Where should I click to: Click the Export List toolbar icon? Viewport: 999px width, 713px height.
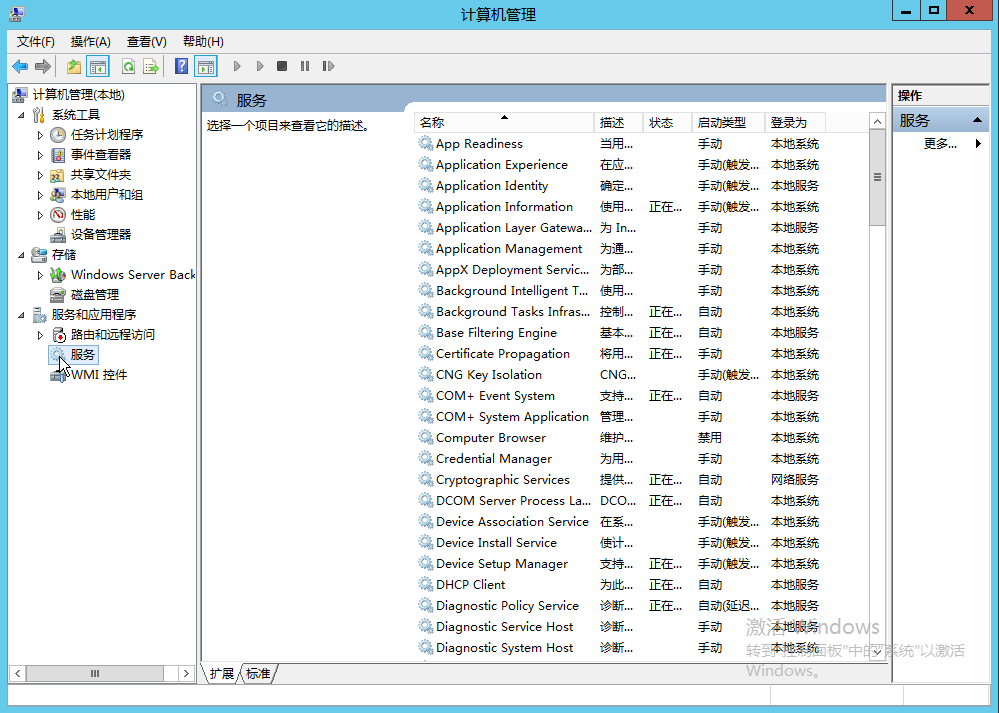(x=151, y=66)
